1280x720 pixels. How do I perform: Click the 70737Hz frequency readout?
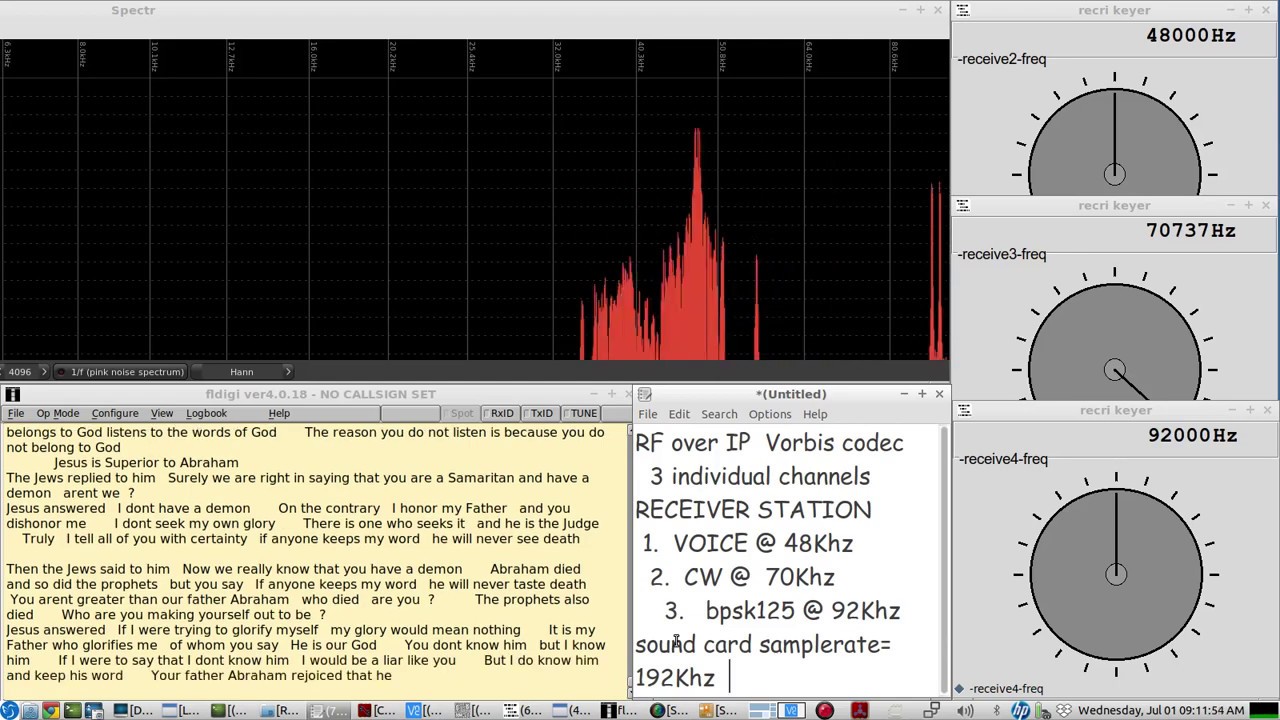[x=1191, y=230]
